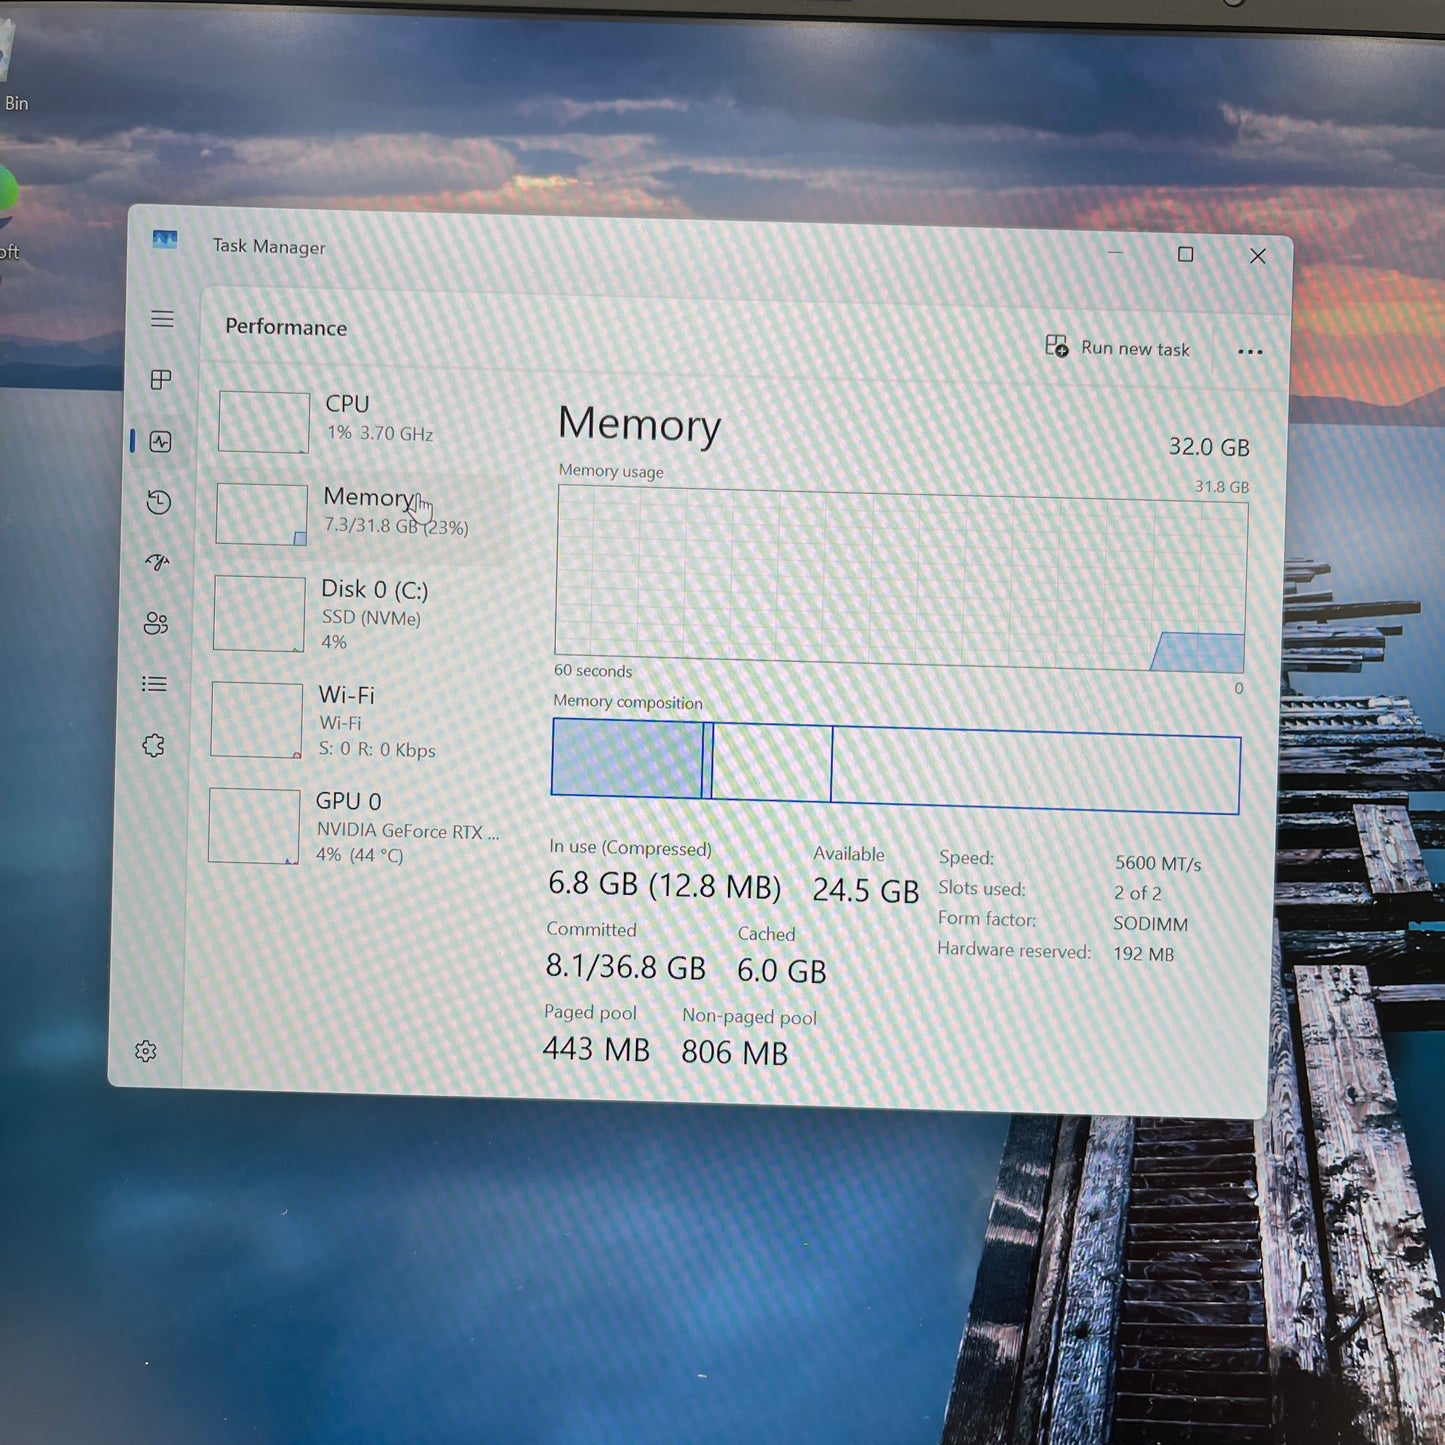Maximize the Task Manager window
The height and width of the screenshot is (1445, 1445).
click(1185, 255)
